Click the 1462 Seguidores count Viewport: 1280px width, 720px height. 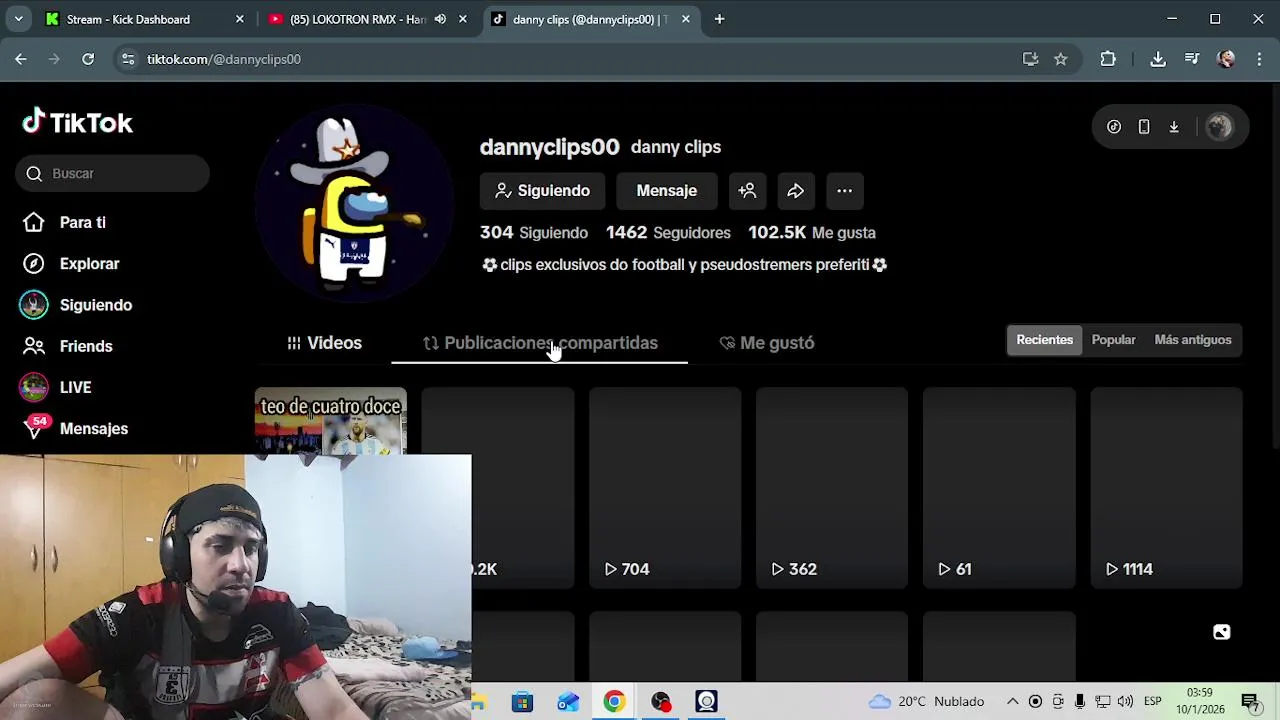(x=668, y=232)
